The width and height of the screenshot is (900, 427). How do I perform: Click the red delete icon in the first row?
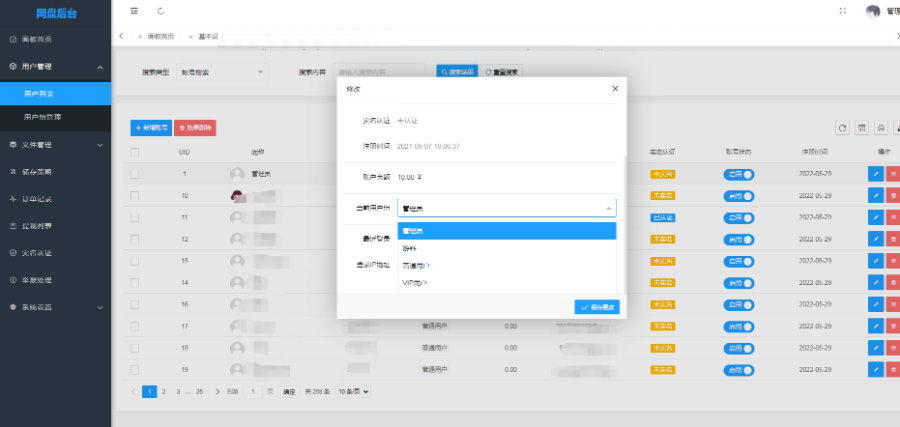coord(893,173)
